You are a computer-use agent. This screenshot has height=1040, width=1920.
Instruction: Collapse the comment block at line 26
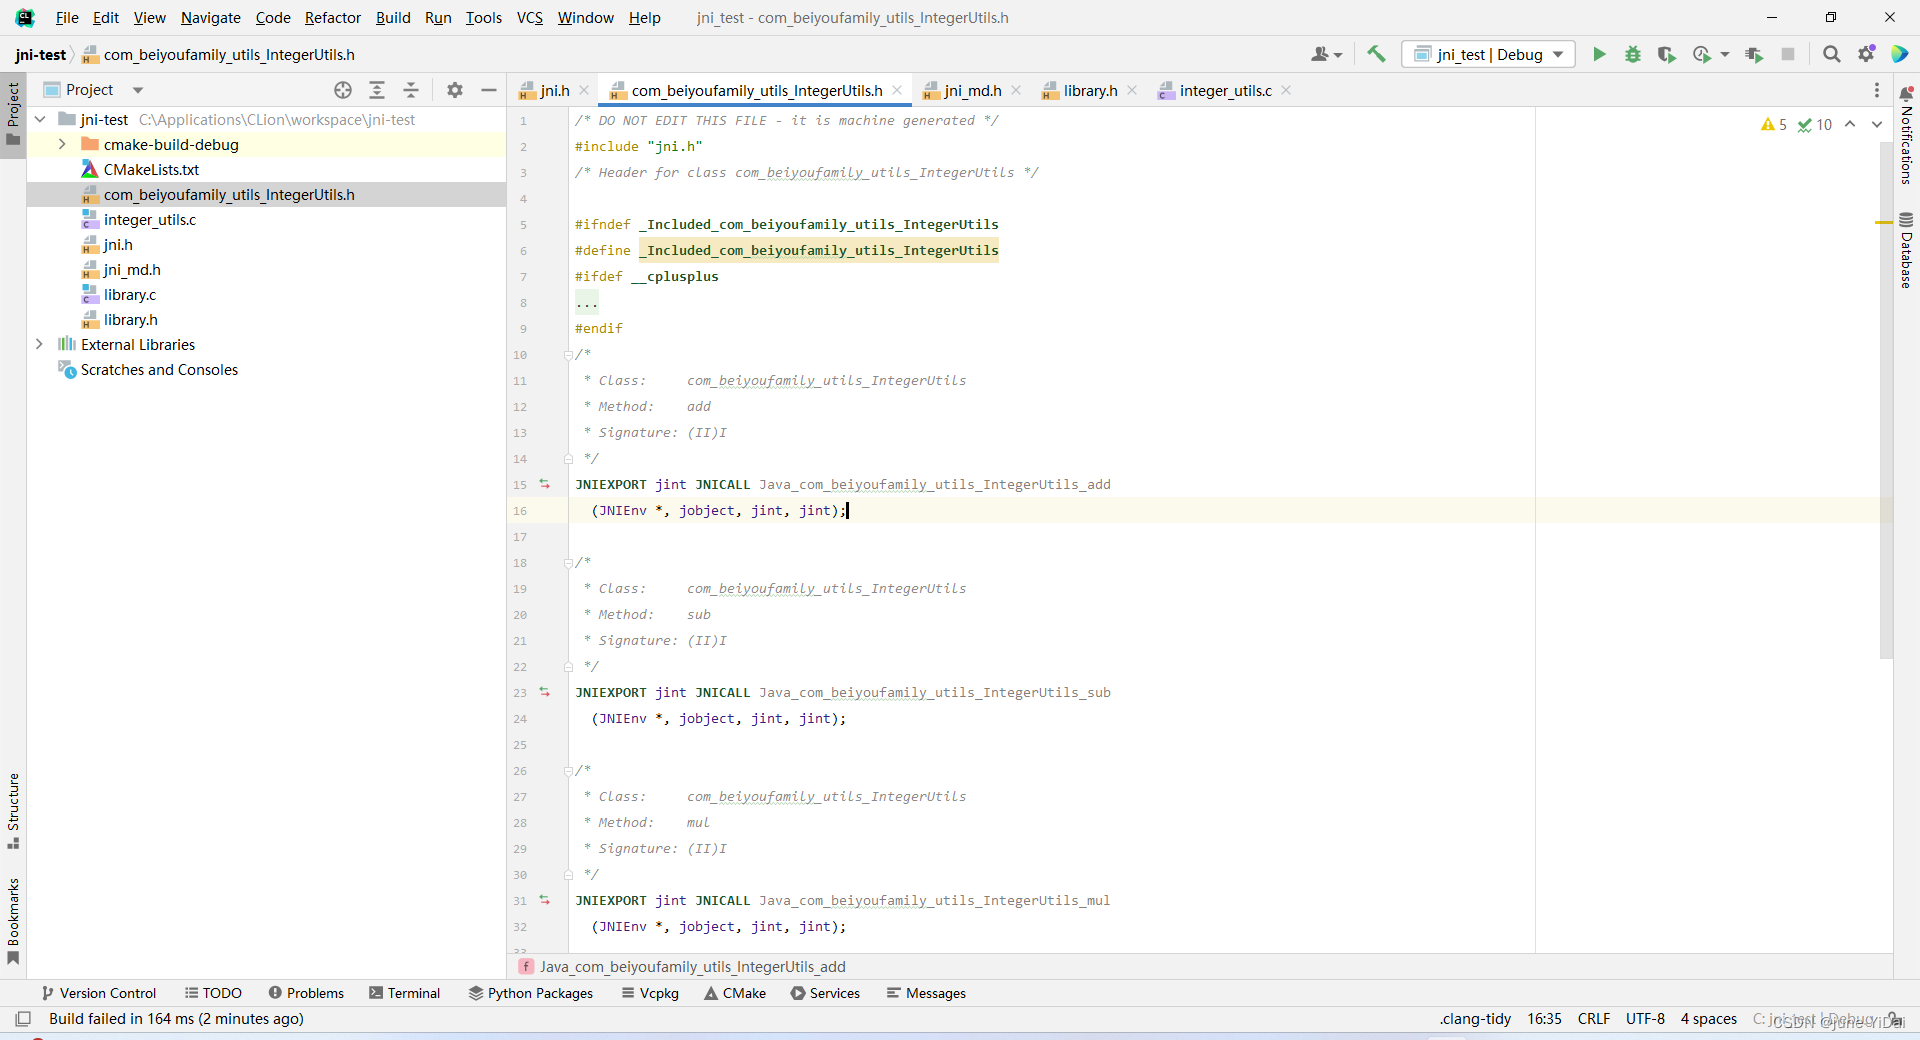(x=568, y=770)
